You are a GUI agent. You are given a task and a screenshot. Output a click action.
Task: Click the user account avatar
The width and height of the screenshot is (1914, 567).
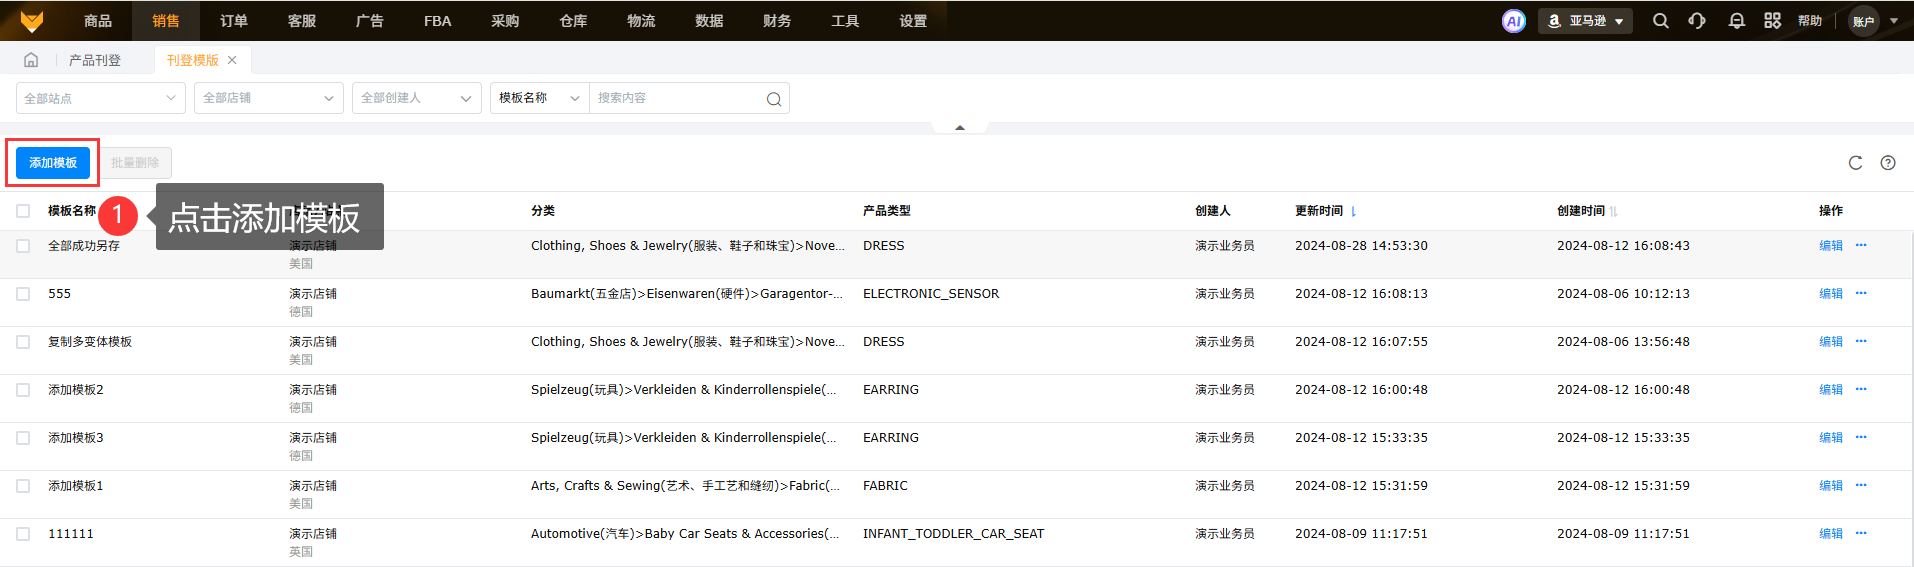pyautogui.click(x=1864, y=21)
